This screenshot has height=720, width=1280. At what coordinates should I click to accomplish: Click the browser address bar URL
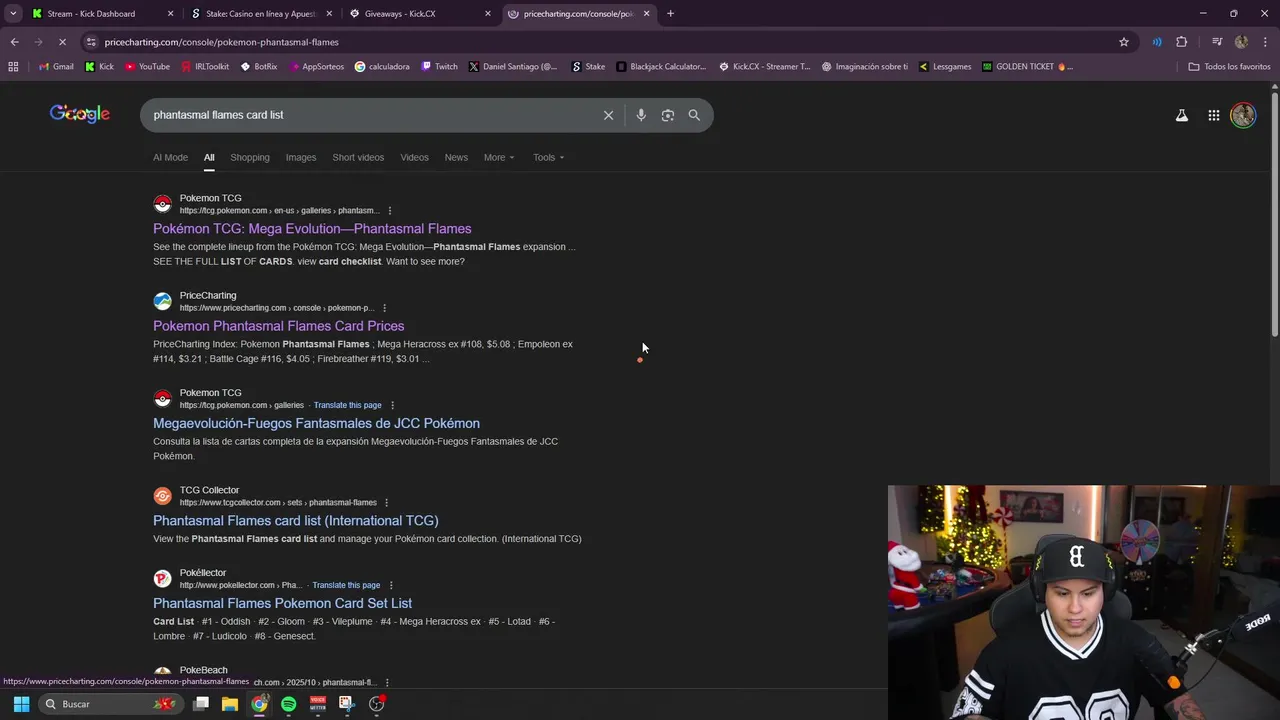point(221,42)
